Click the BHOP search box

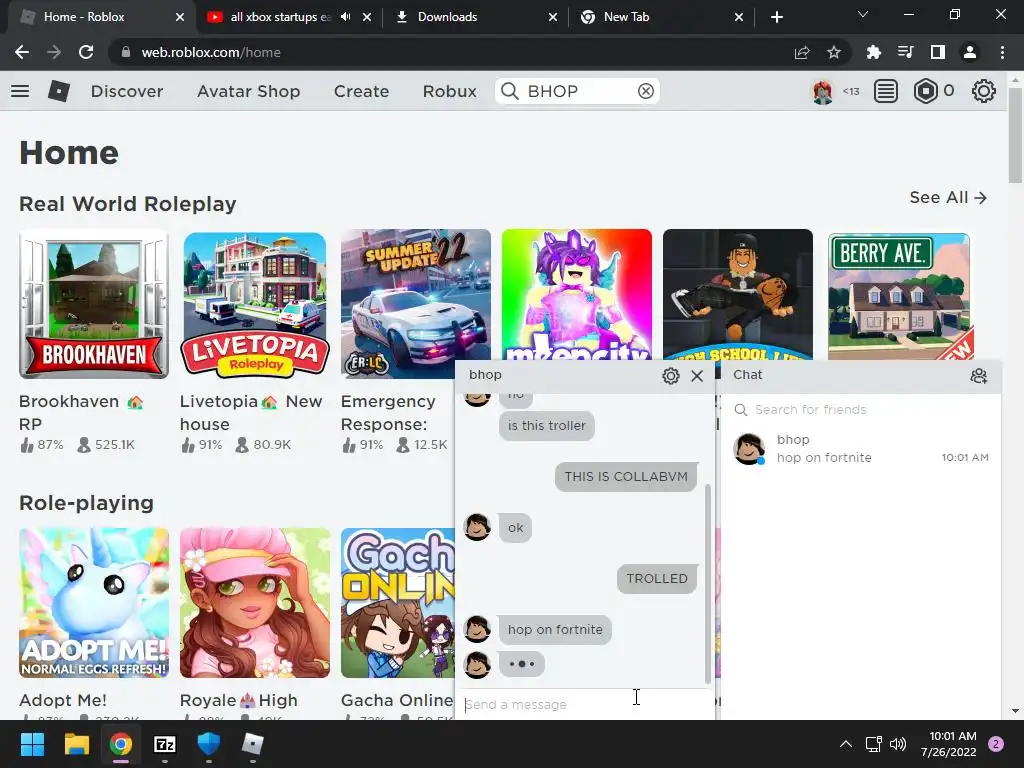pos(577,91)
